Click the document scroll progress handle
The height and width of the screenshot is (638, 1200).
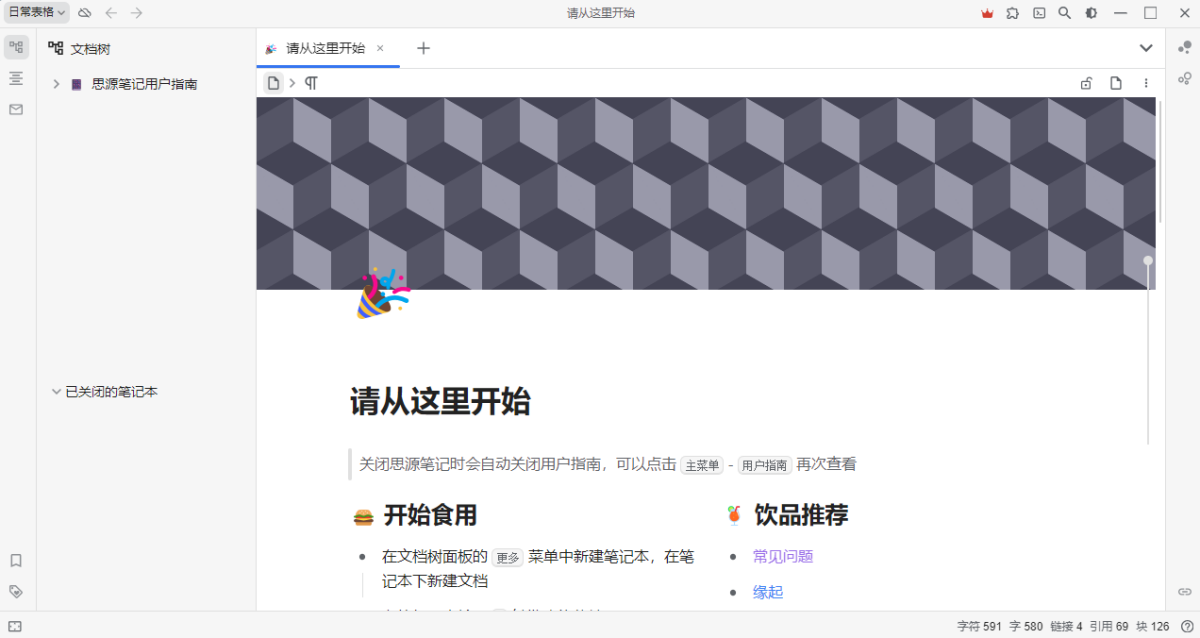point(1148,261)
